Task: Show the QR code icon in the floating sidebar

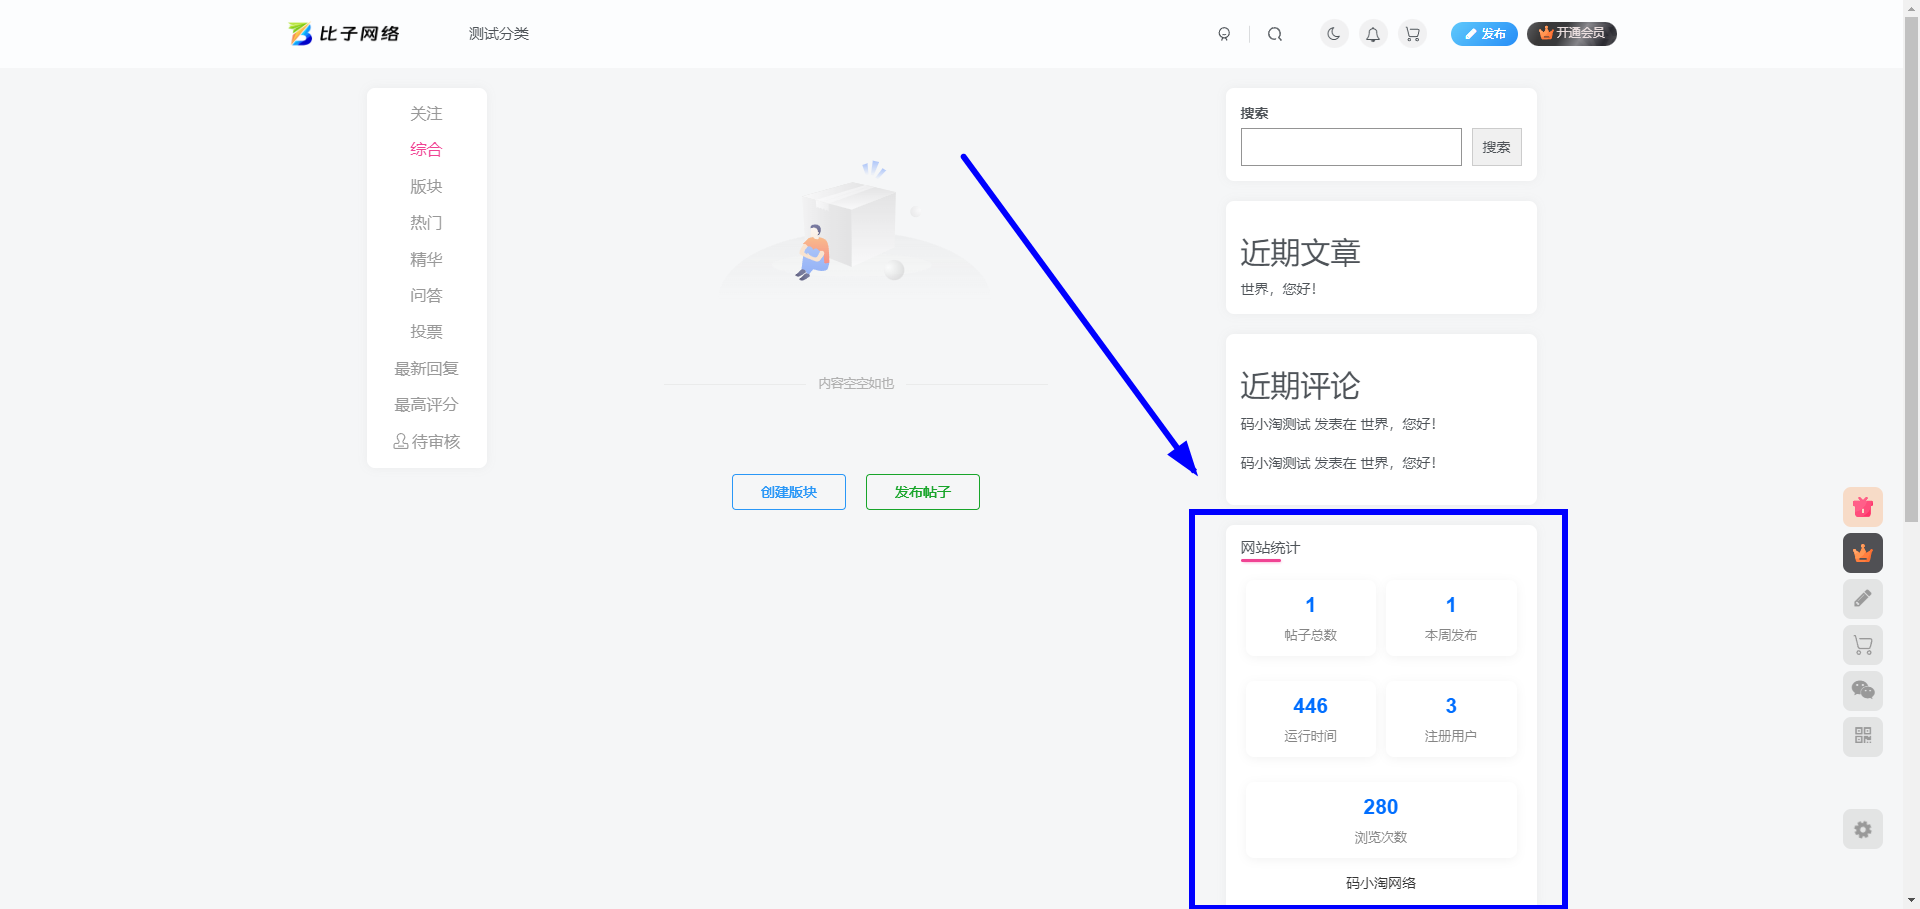Action: 1862,736
